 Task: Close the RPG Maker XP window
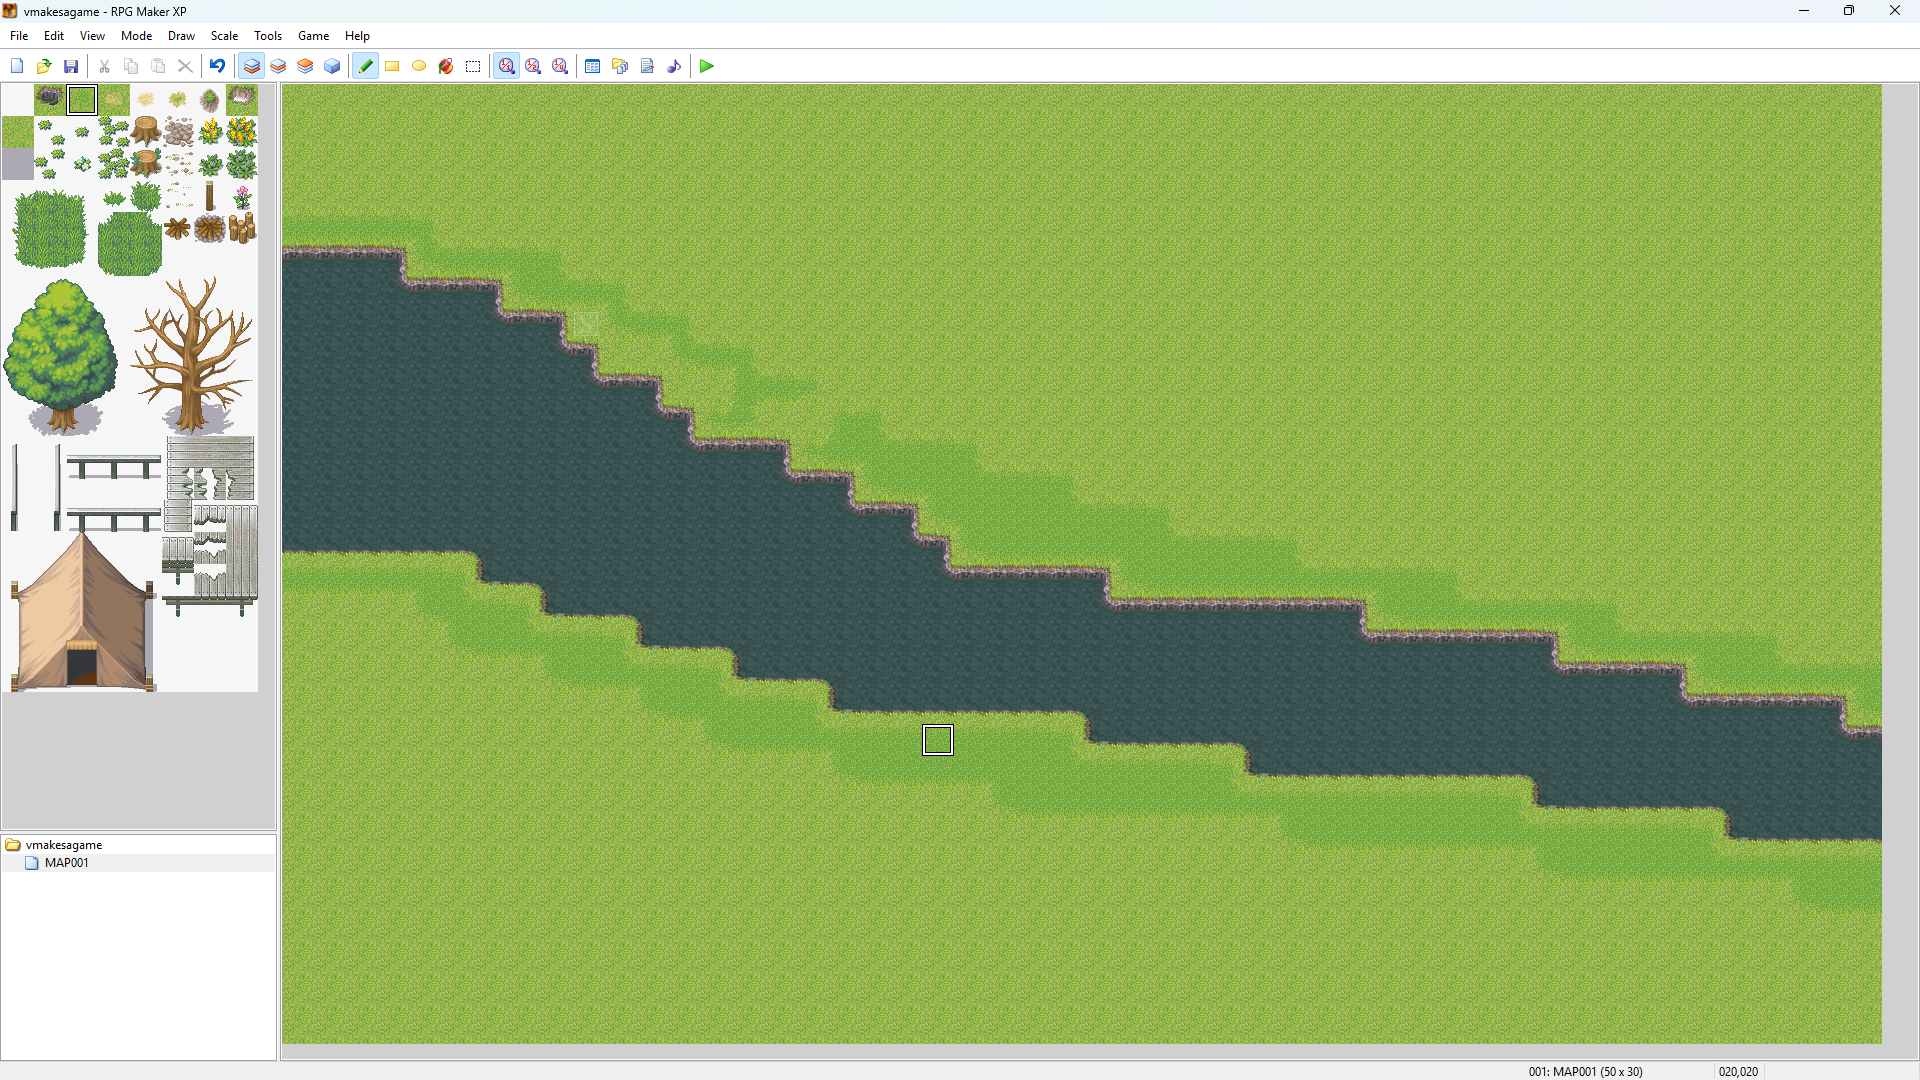tap(1895, 11)
